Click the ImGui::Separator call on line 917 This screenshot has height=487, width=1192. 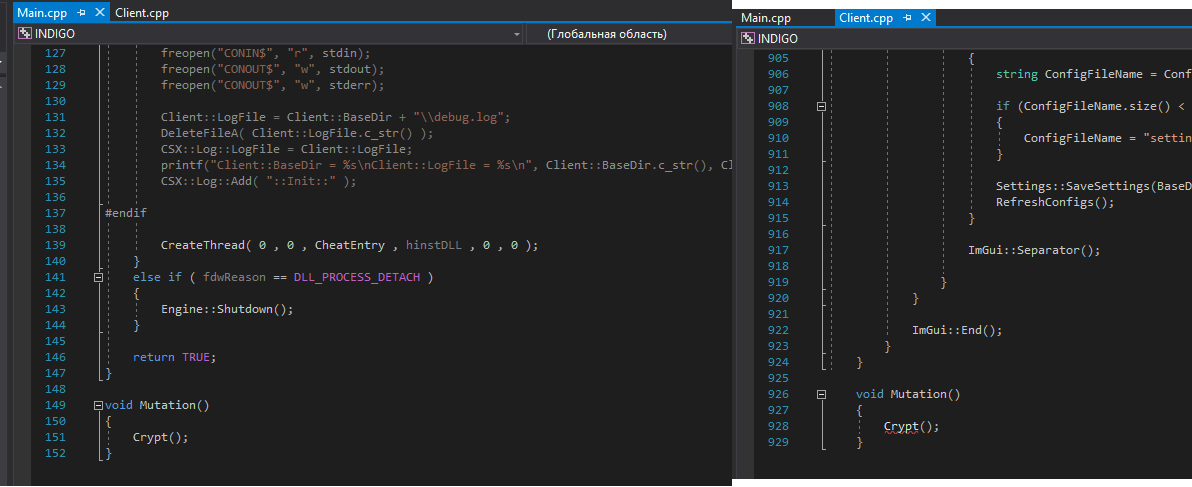coord(1033,250)
